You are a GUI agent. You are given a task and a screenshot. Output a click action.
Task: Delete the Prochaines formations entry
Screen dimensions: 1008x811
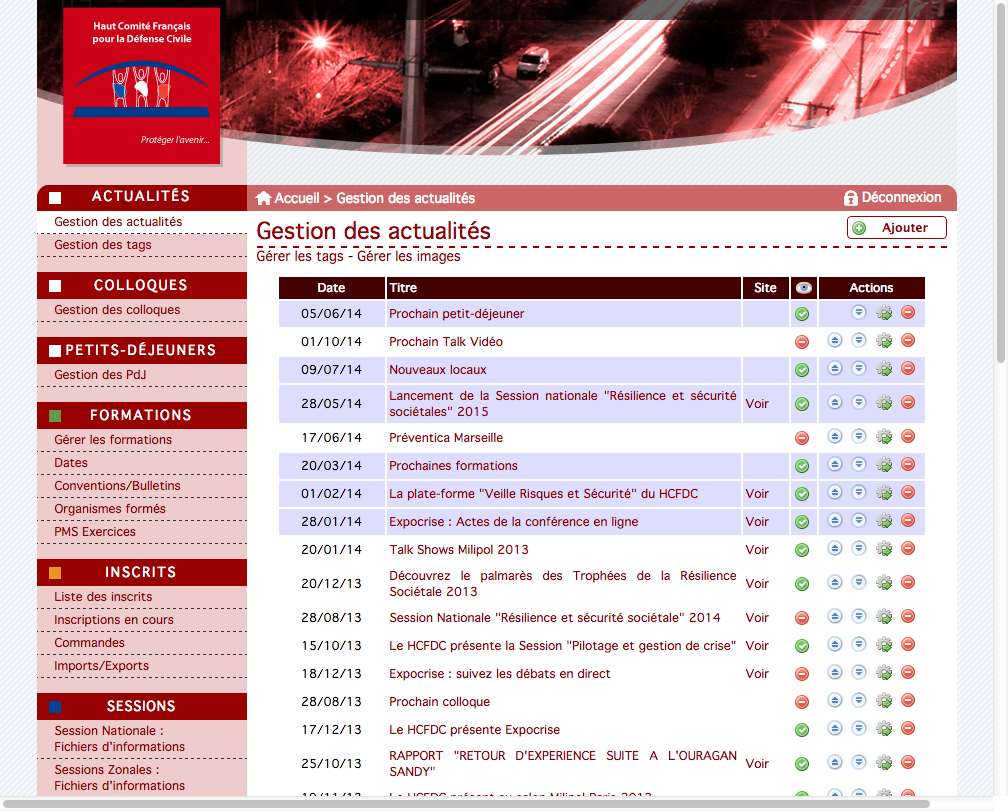(x=908, y=464)
